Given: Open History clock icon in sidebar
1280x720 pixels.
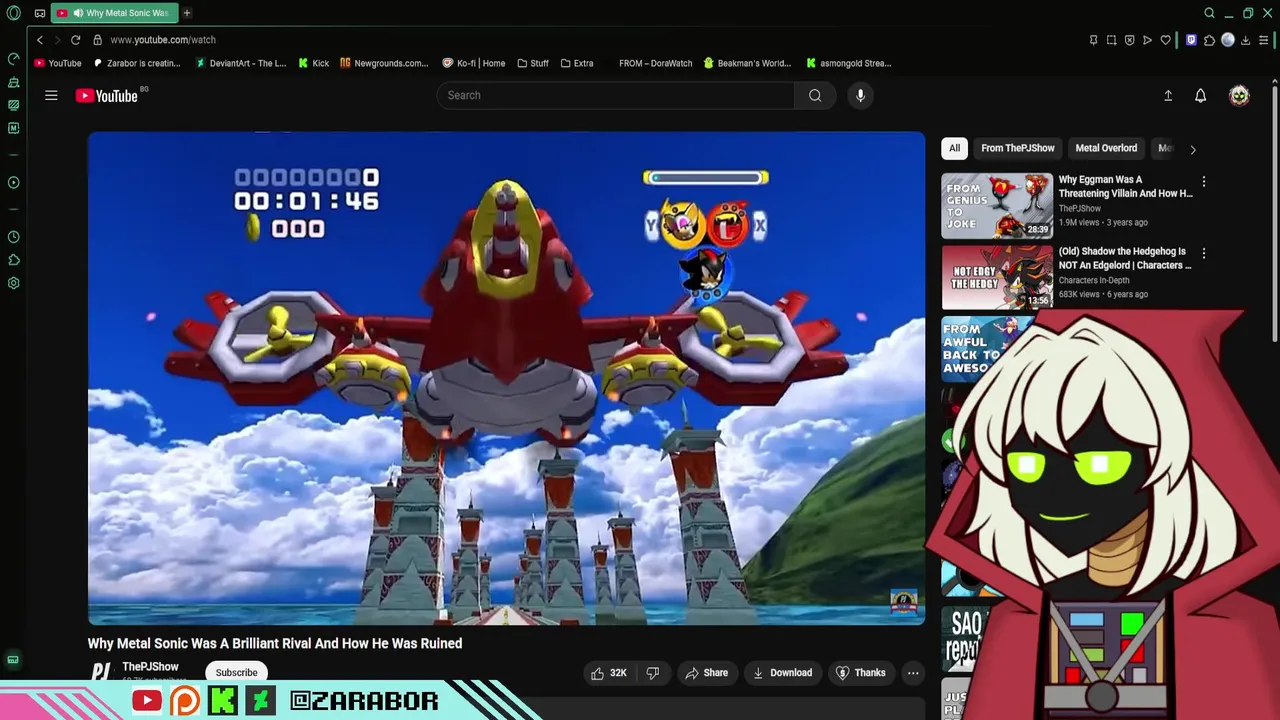Looking at the screenshot, I should click(x=13, y=237).
